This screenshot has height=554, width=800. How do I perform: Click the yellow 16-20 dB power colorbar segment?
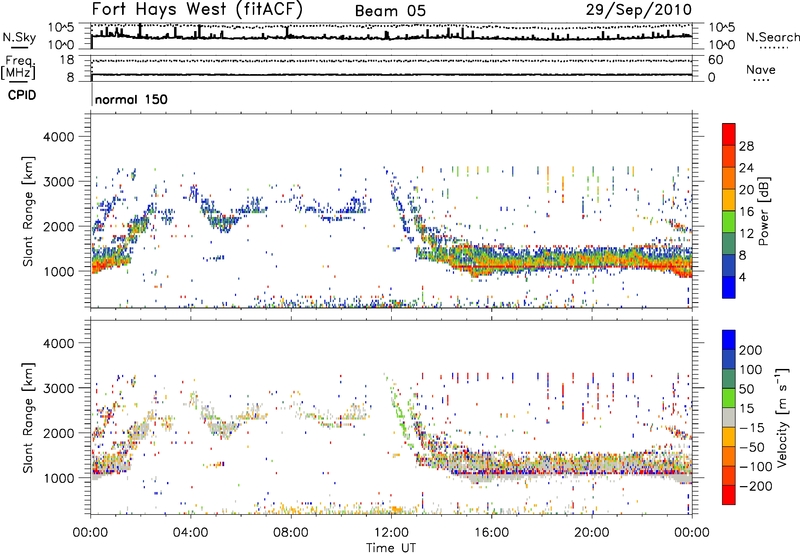tap(729, 200)
